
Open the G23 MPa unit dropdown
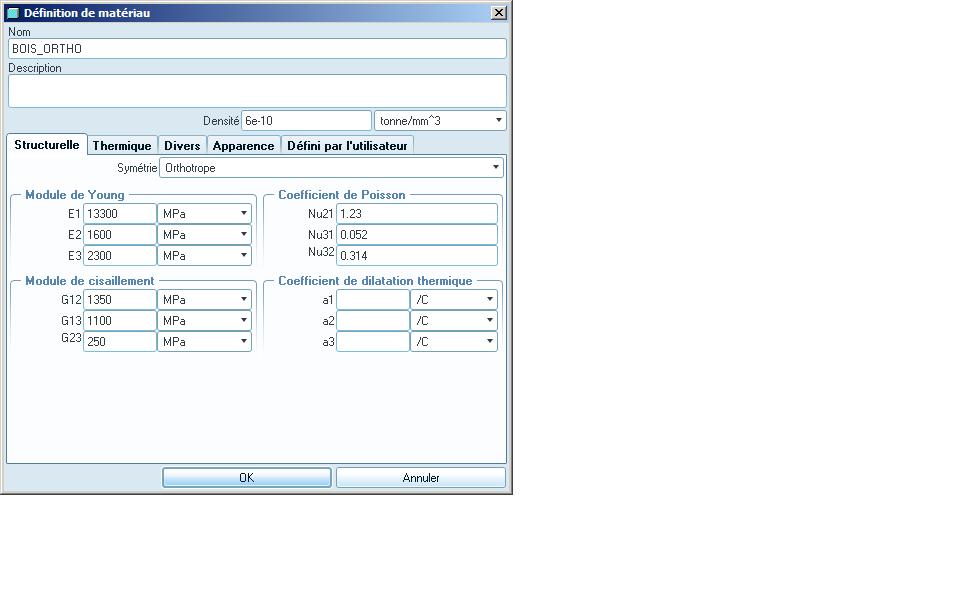click(x=205, y=342)
